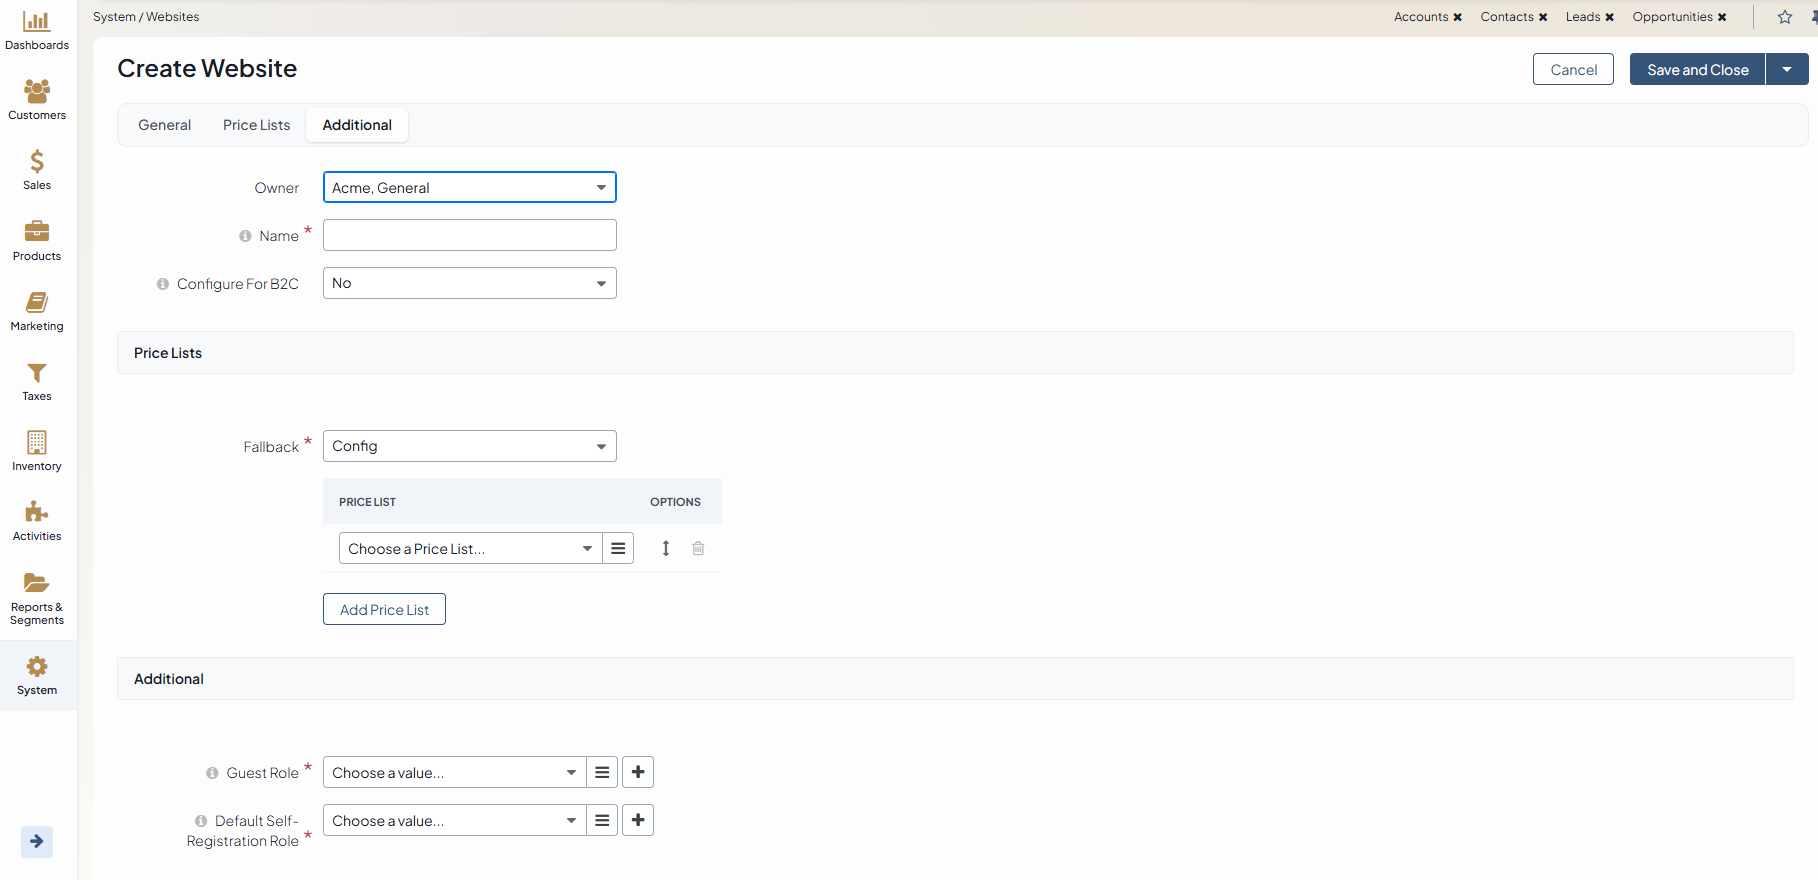Click the favorite star icon
The height and width of the screenshot is (880, 1818).
click(x=1785, y=17)
